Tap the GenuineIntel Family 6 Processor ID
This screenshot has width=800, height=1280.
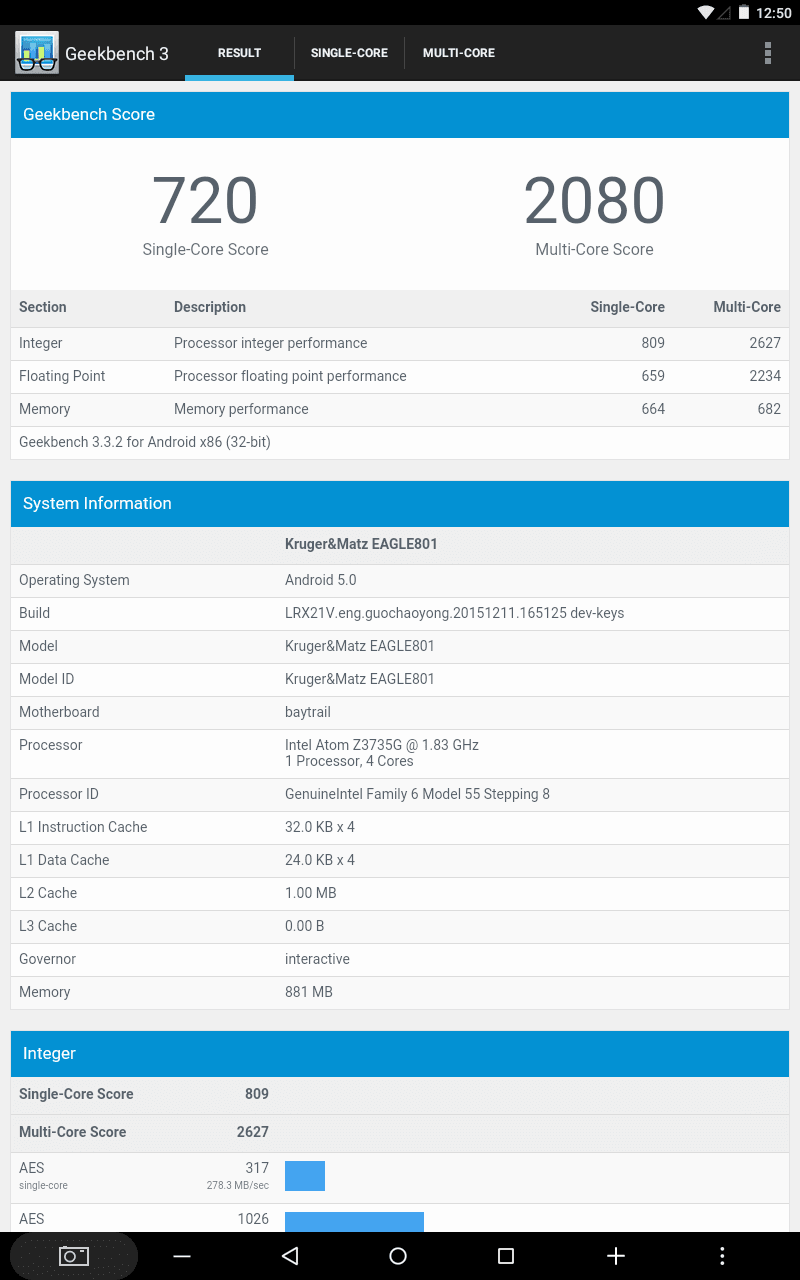tap(417, 794)
